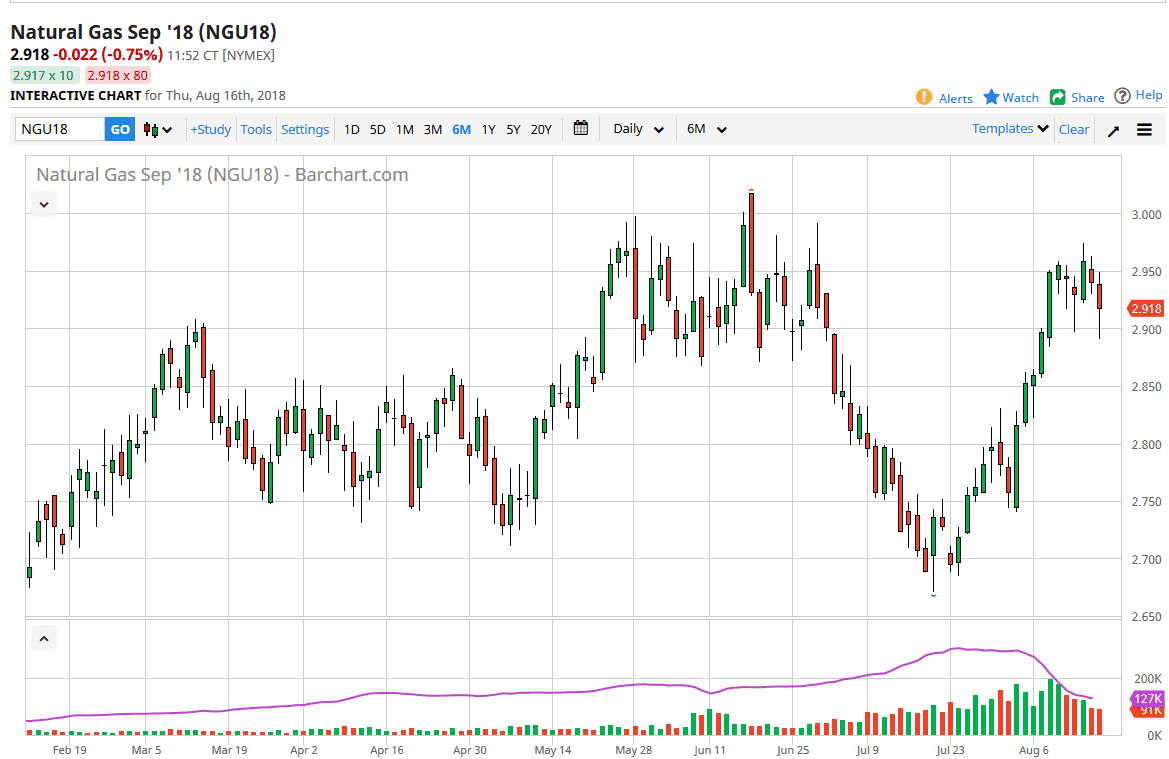Click the GO button
The image size is (1169, 759).
(120, 129)
